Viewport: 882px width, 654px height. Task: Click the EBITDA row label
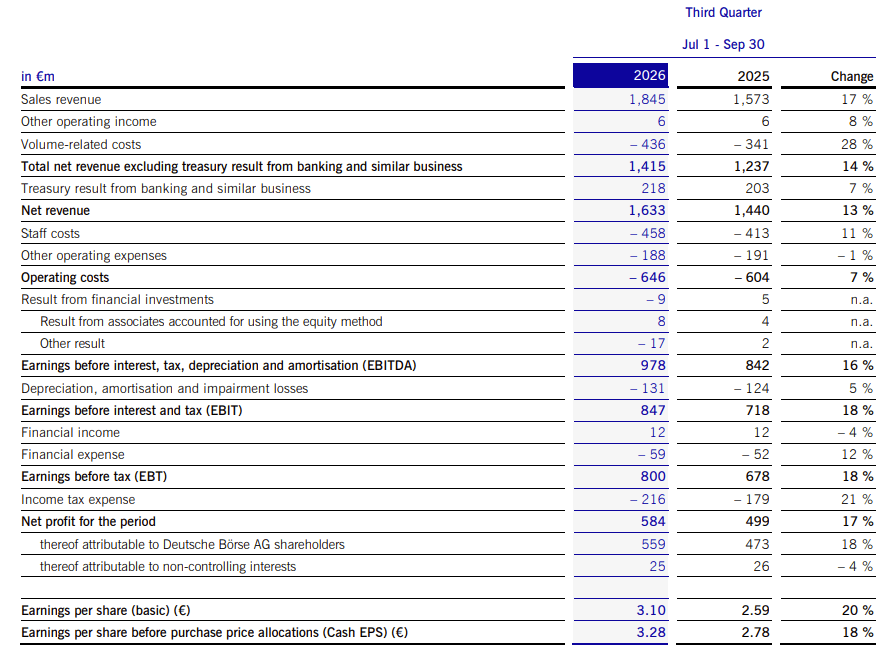[219, 366]
